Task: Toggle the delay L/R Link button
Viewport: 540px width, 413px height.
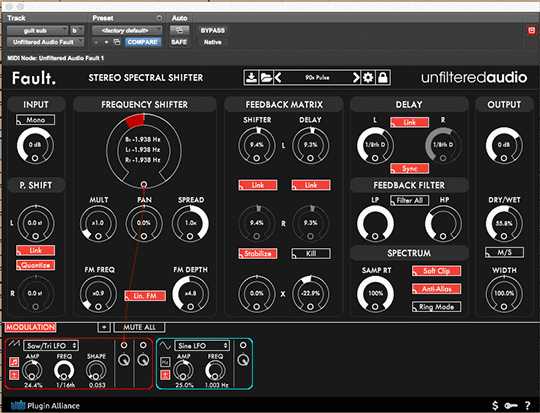Action: 409,122
